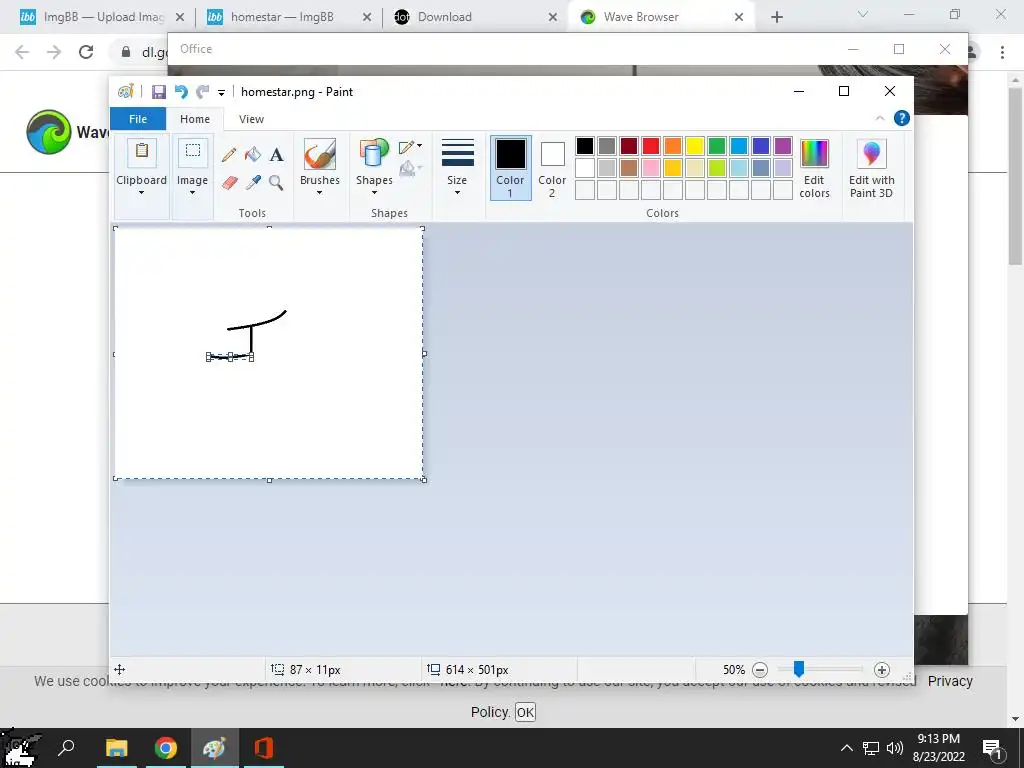
Task: Select the Text tool
Action: [x=276, y=155]
